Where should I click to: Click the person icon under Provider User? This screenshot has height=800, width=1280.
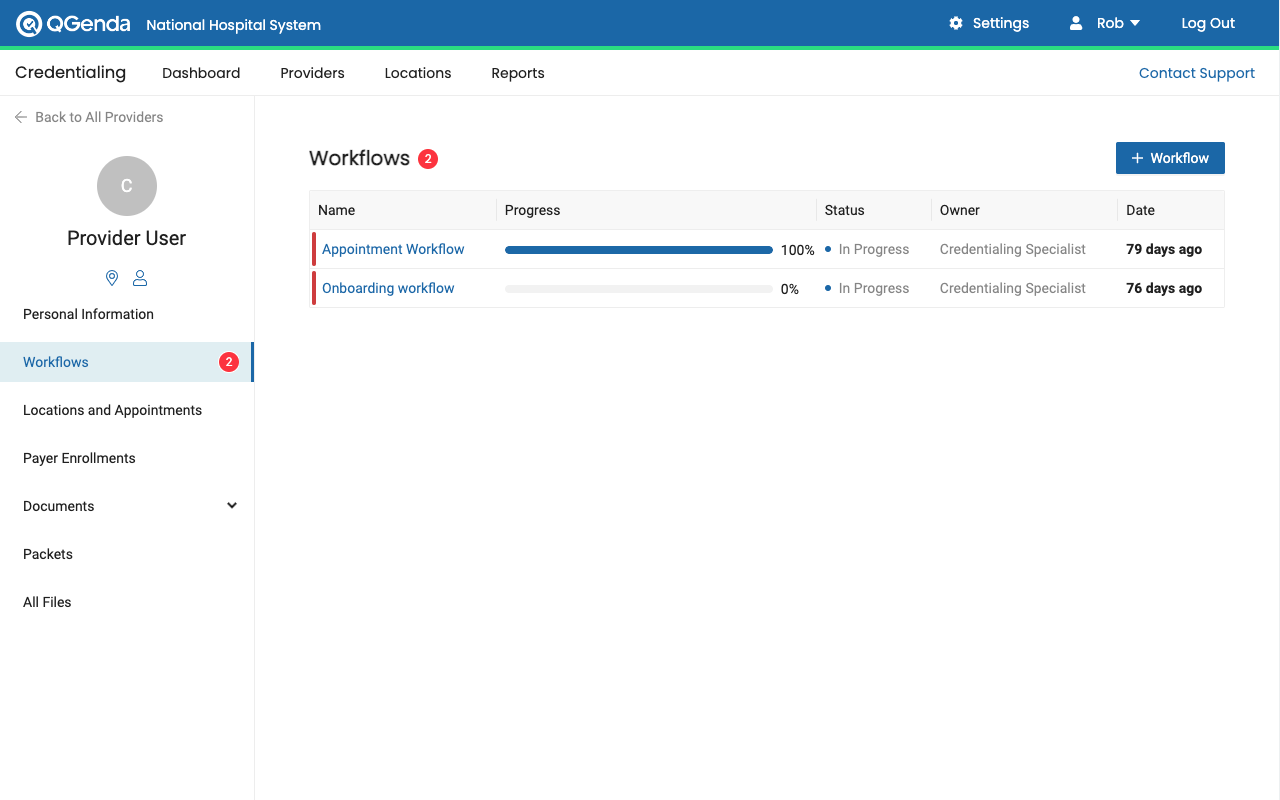click(140, 278)
